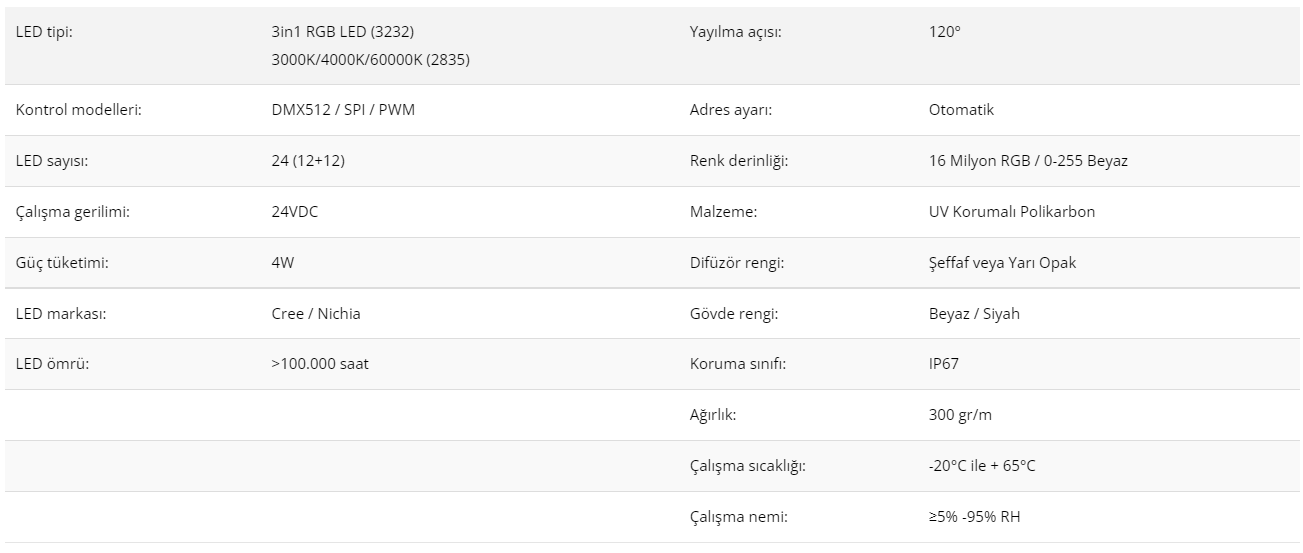This screenshot has height=553, width=1303.
Task: Click the "Güç tüketimi:" label
Action: (x=62, y=263)
